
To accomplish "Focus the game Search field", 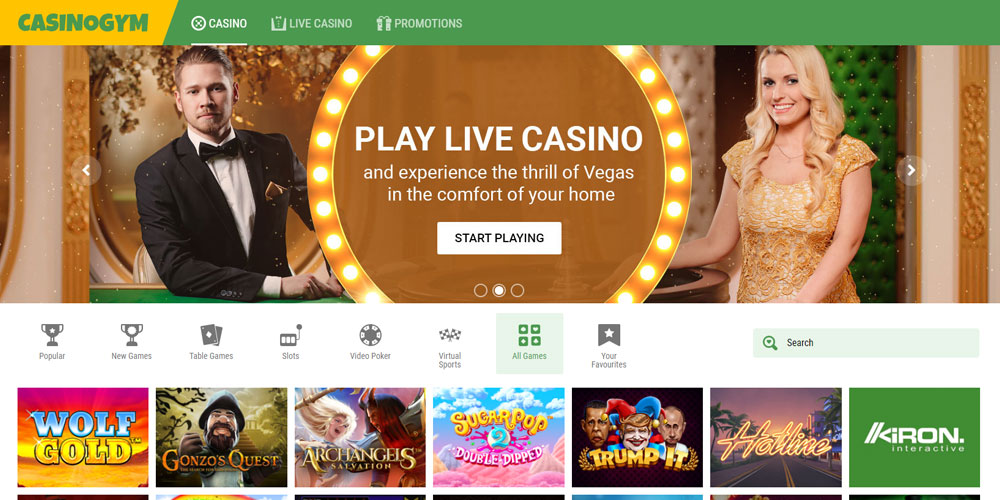I will [x=865, y=343].
